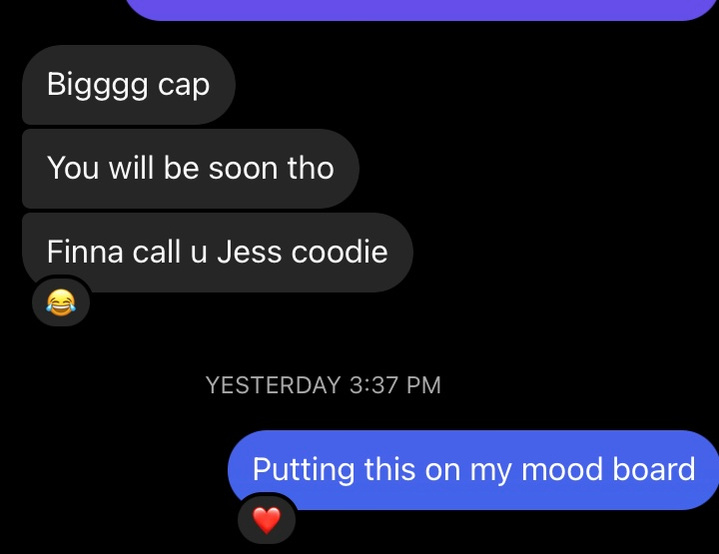Click the word 'Bigggg' in the first message
The height and width of the screenshot is (554, 719).
coord(97,85)
